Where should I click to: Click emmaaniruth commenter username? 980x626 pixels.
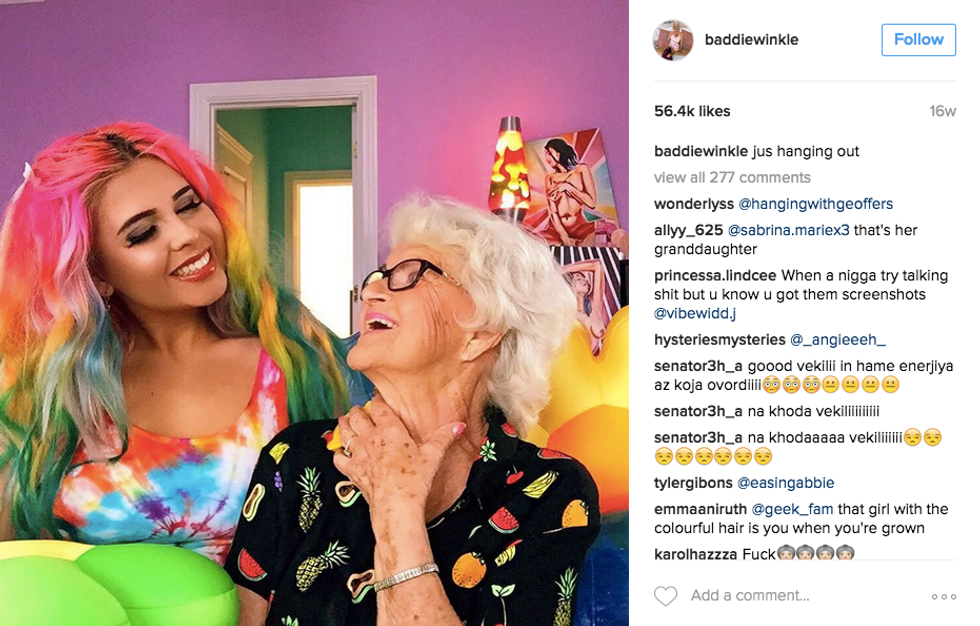coord(700,509)
